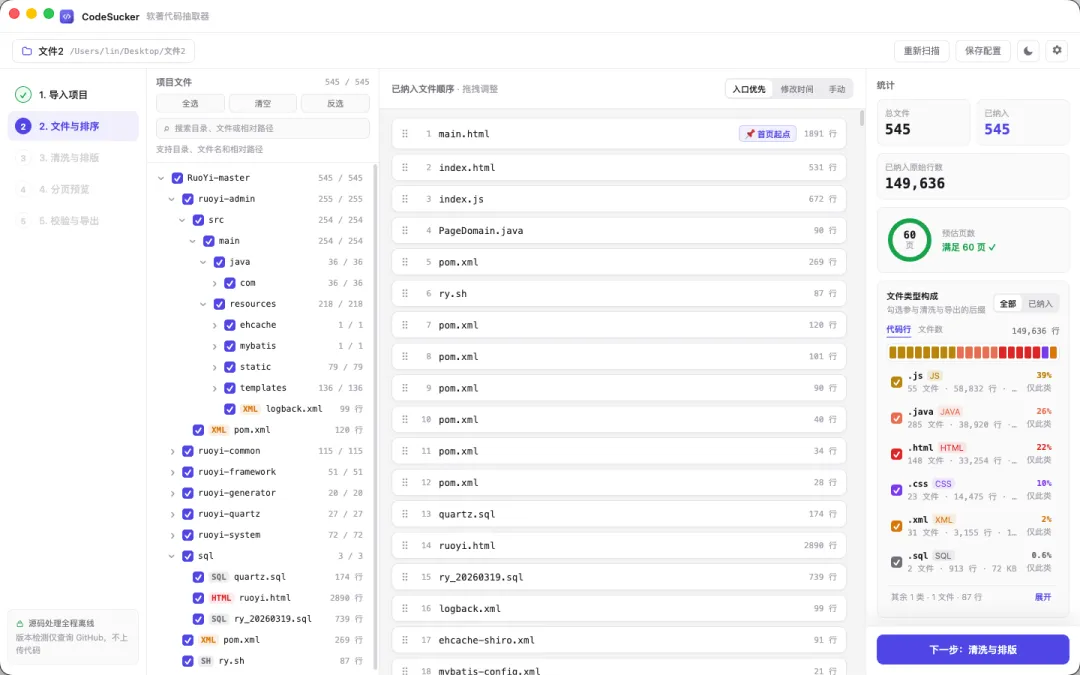Expand the com folder chevron
This screenshot has height=675, width=1080.
coord(214,283)
